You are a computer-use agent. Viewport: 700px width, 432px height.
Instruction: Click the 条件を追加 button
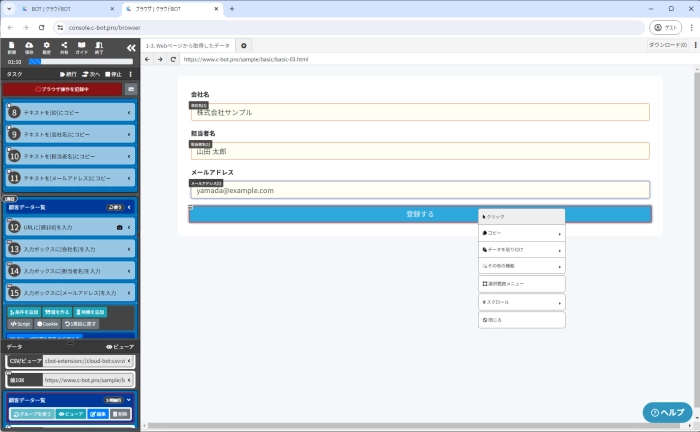(24, 312)
